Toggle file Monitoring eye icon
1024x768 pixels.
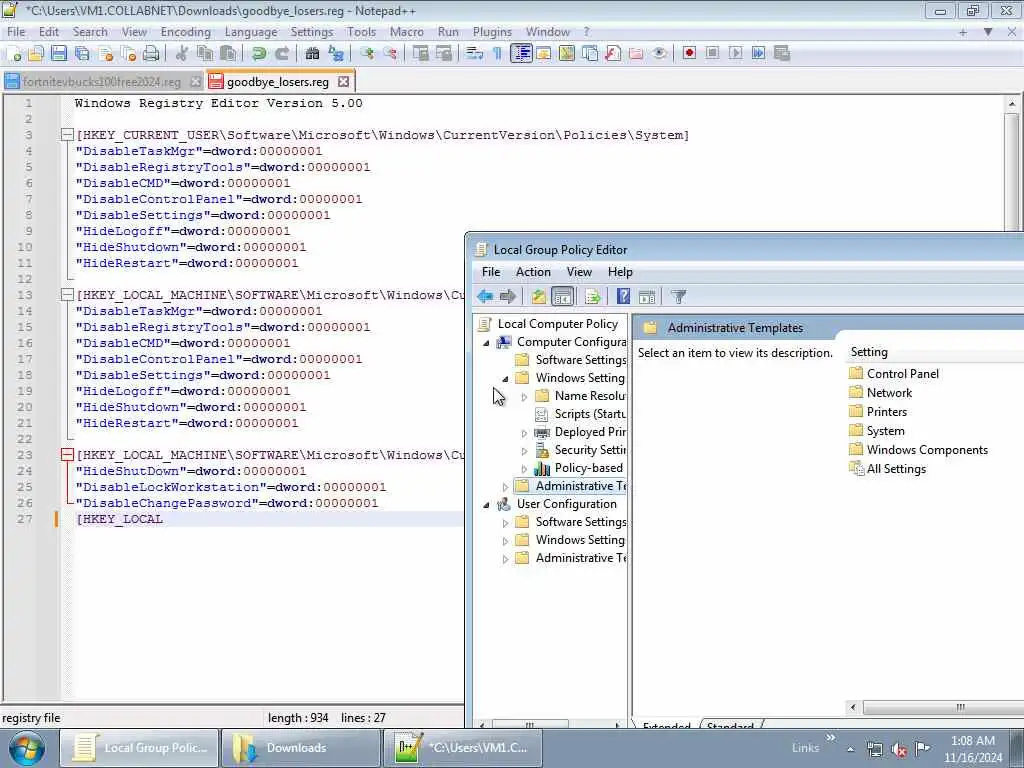click(x=660, y=54)
